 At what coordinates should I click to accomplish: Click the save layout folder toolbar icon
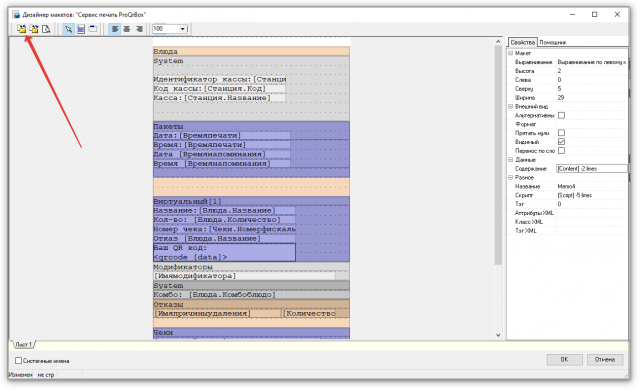(34, 29)
